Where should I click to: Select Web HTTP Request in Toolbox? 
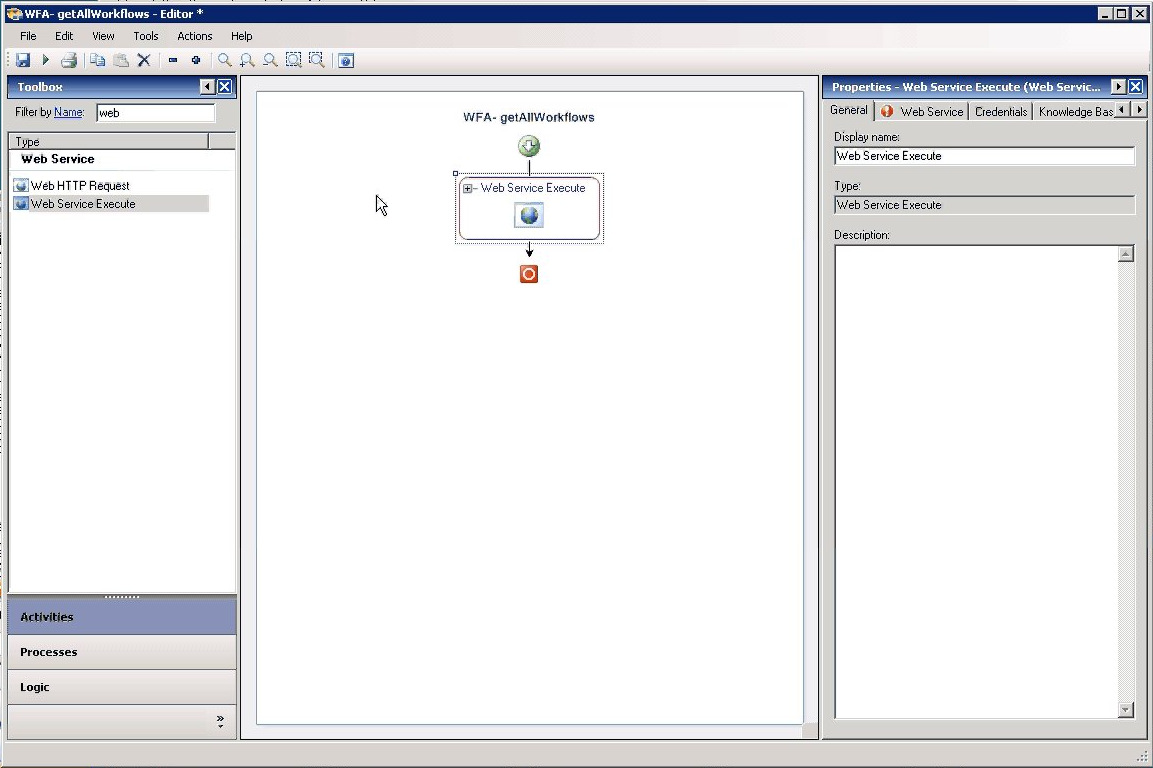click(x=79, y=185)
